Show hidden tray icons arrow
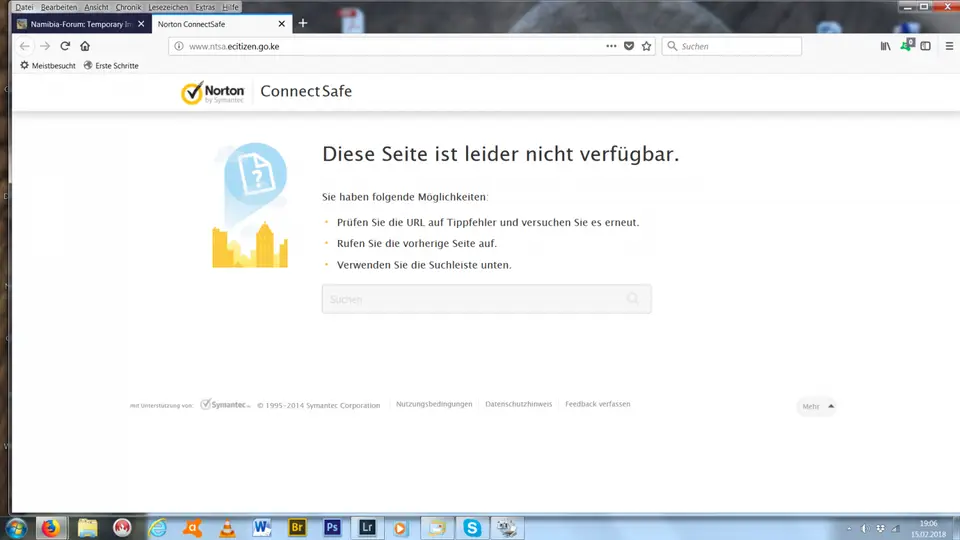Viewport: 960px width, 540px height. [849, 528]
